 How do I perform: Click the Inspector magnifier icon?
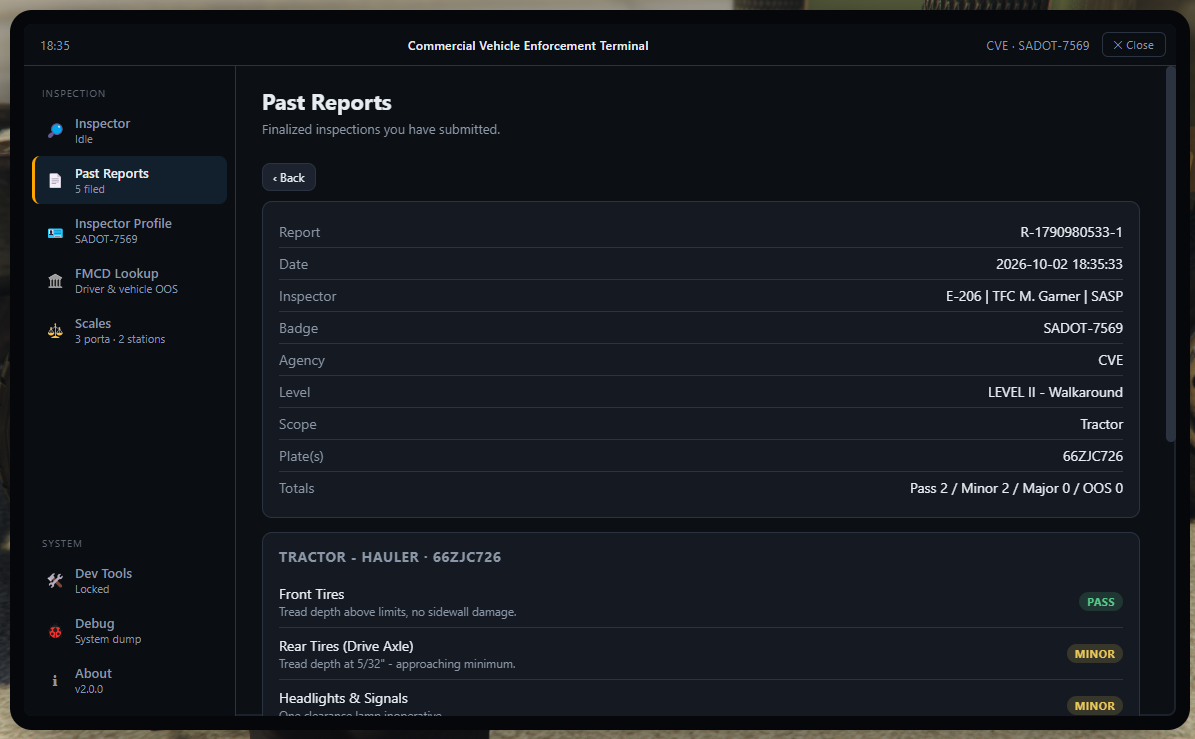(x=55, y=130)
